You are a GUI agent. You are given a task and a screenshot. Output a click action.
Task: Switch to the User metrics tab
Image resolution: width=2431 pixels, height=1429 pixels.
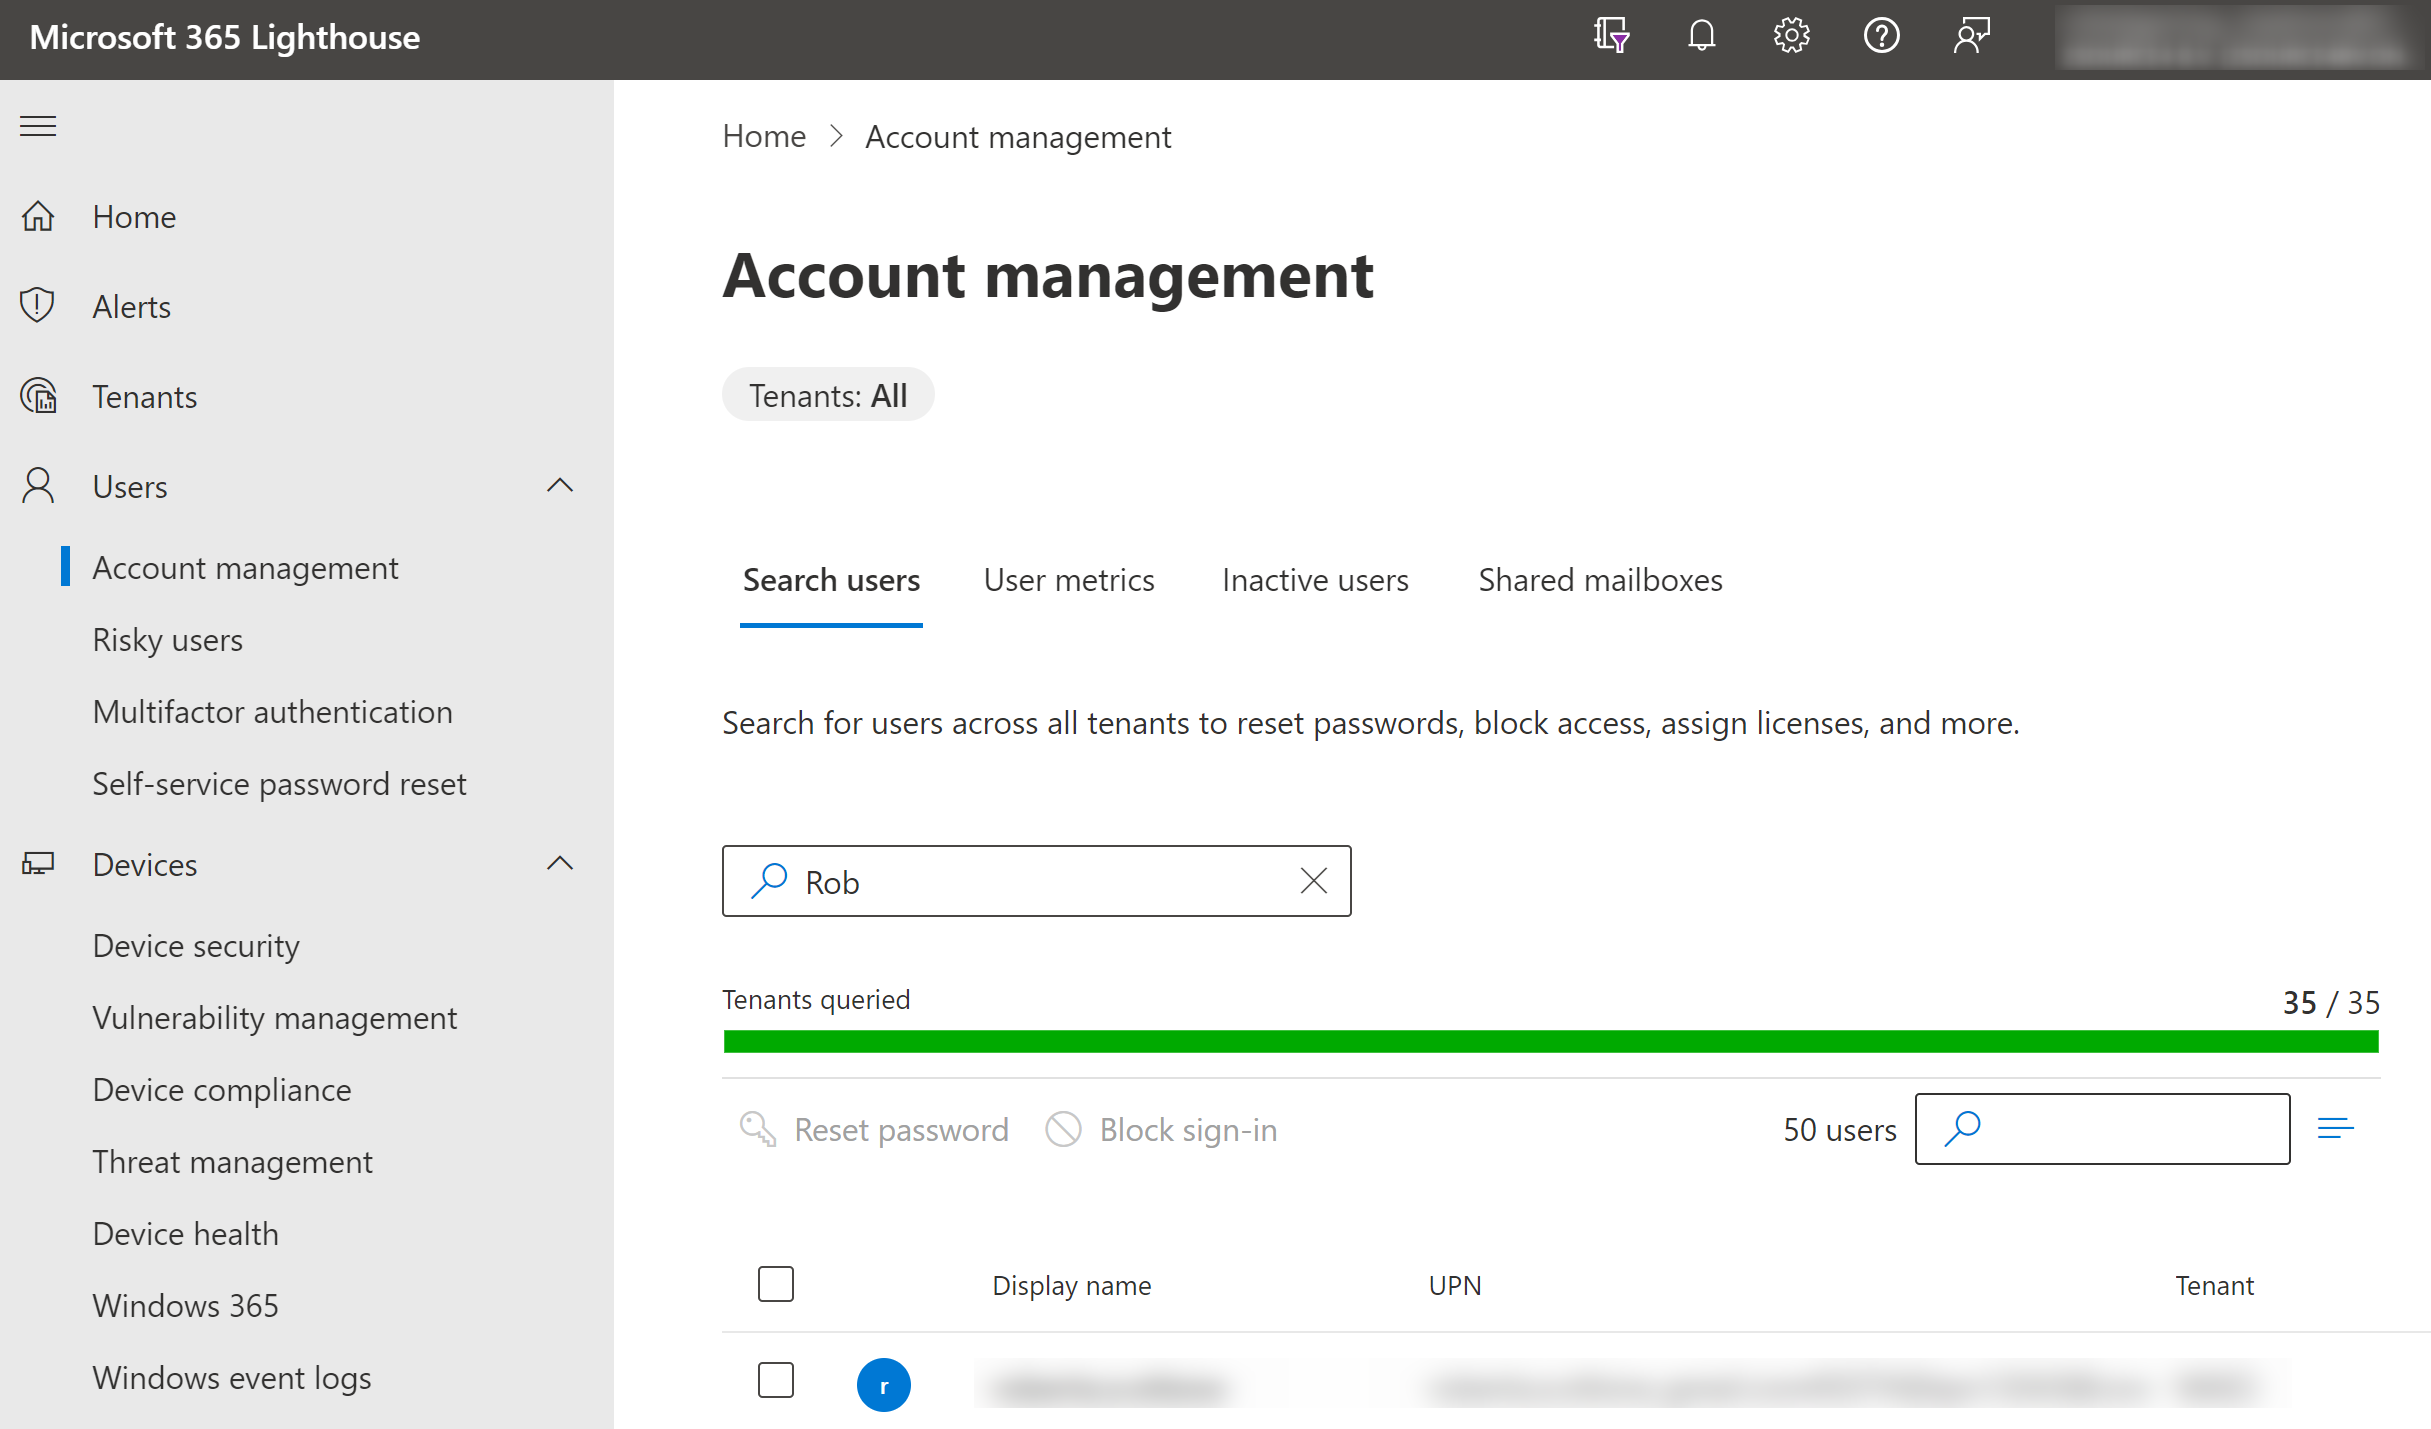click(x=1069, y=581)
